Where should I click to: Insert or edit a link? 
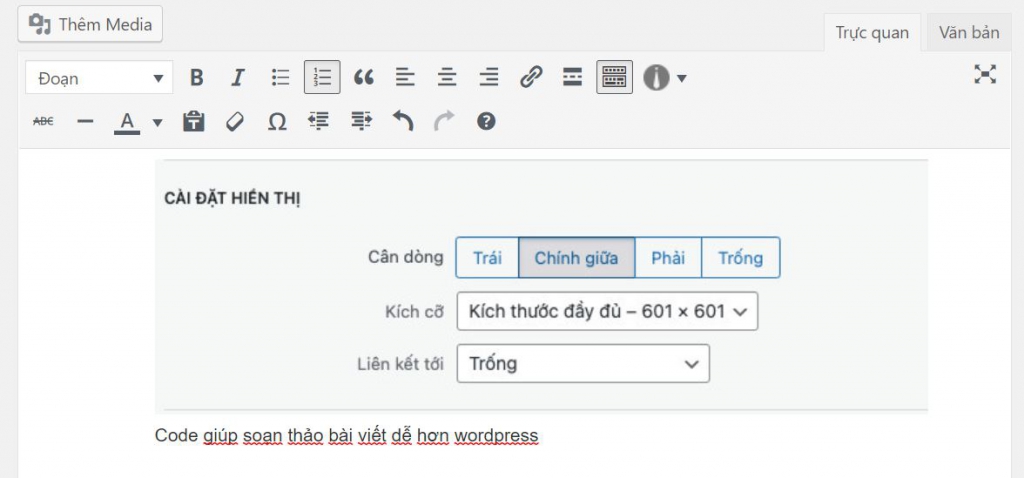[x=531, y=78]
